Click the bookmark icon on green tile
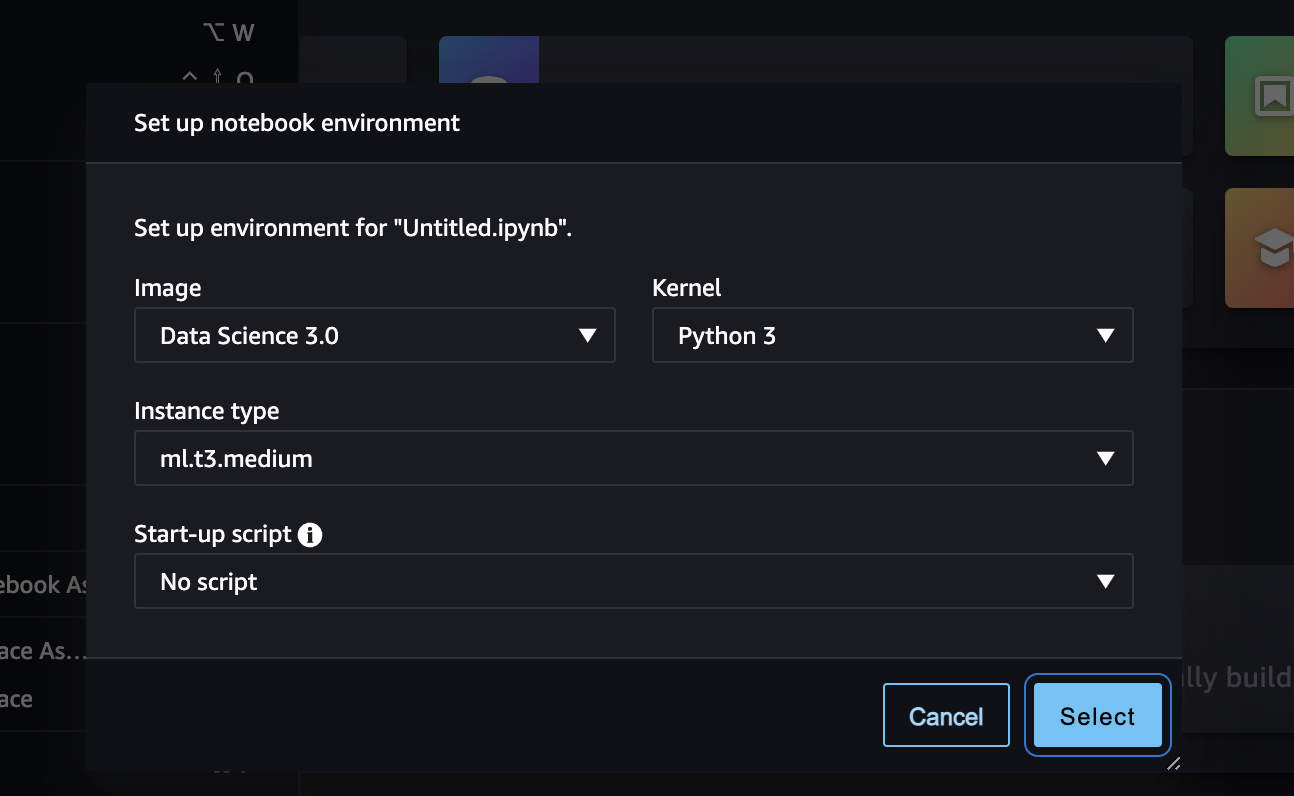Image resolution: width=1294 pixels, height=796 pixels. [x=1273, y=96]
